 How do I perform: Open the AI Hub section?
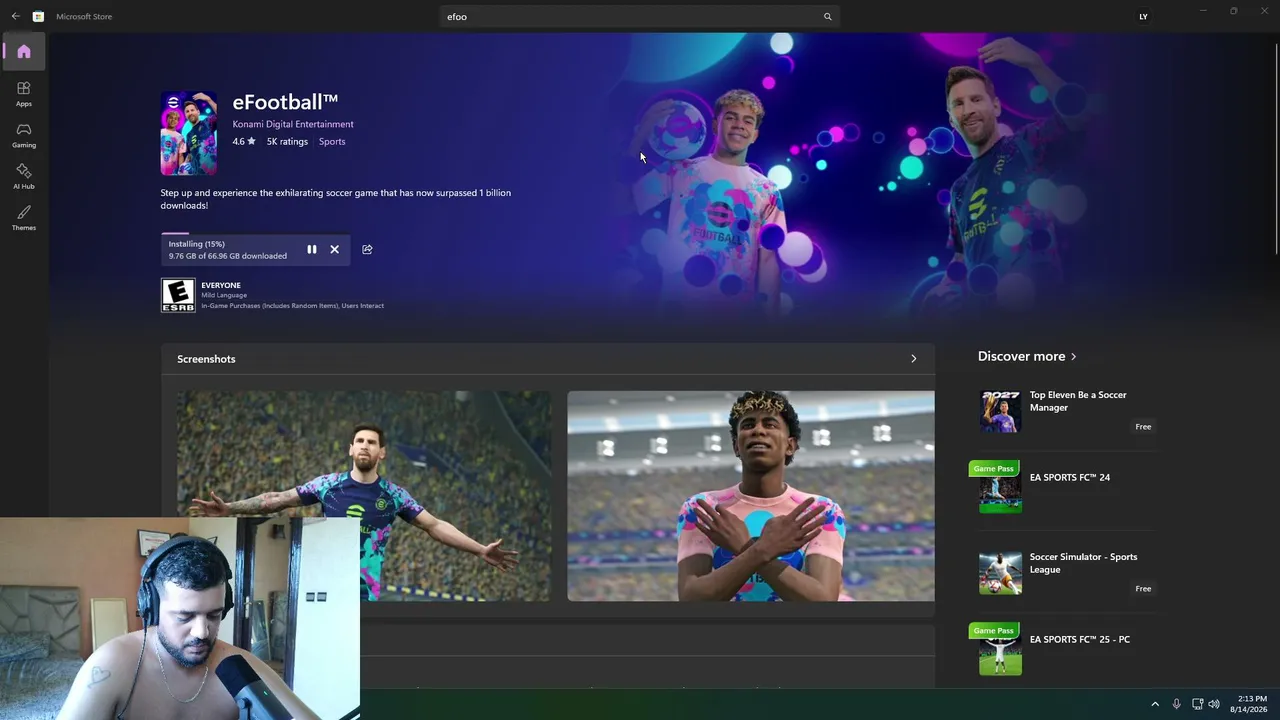(24, 177)
